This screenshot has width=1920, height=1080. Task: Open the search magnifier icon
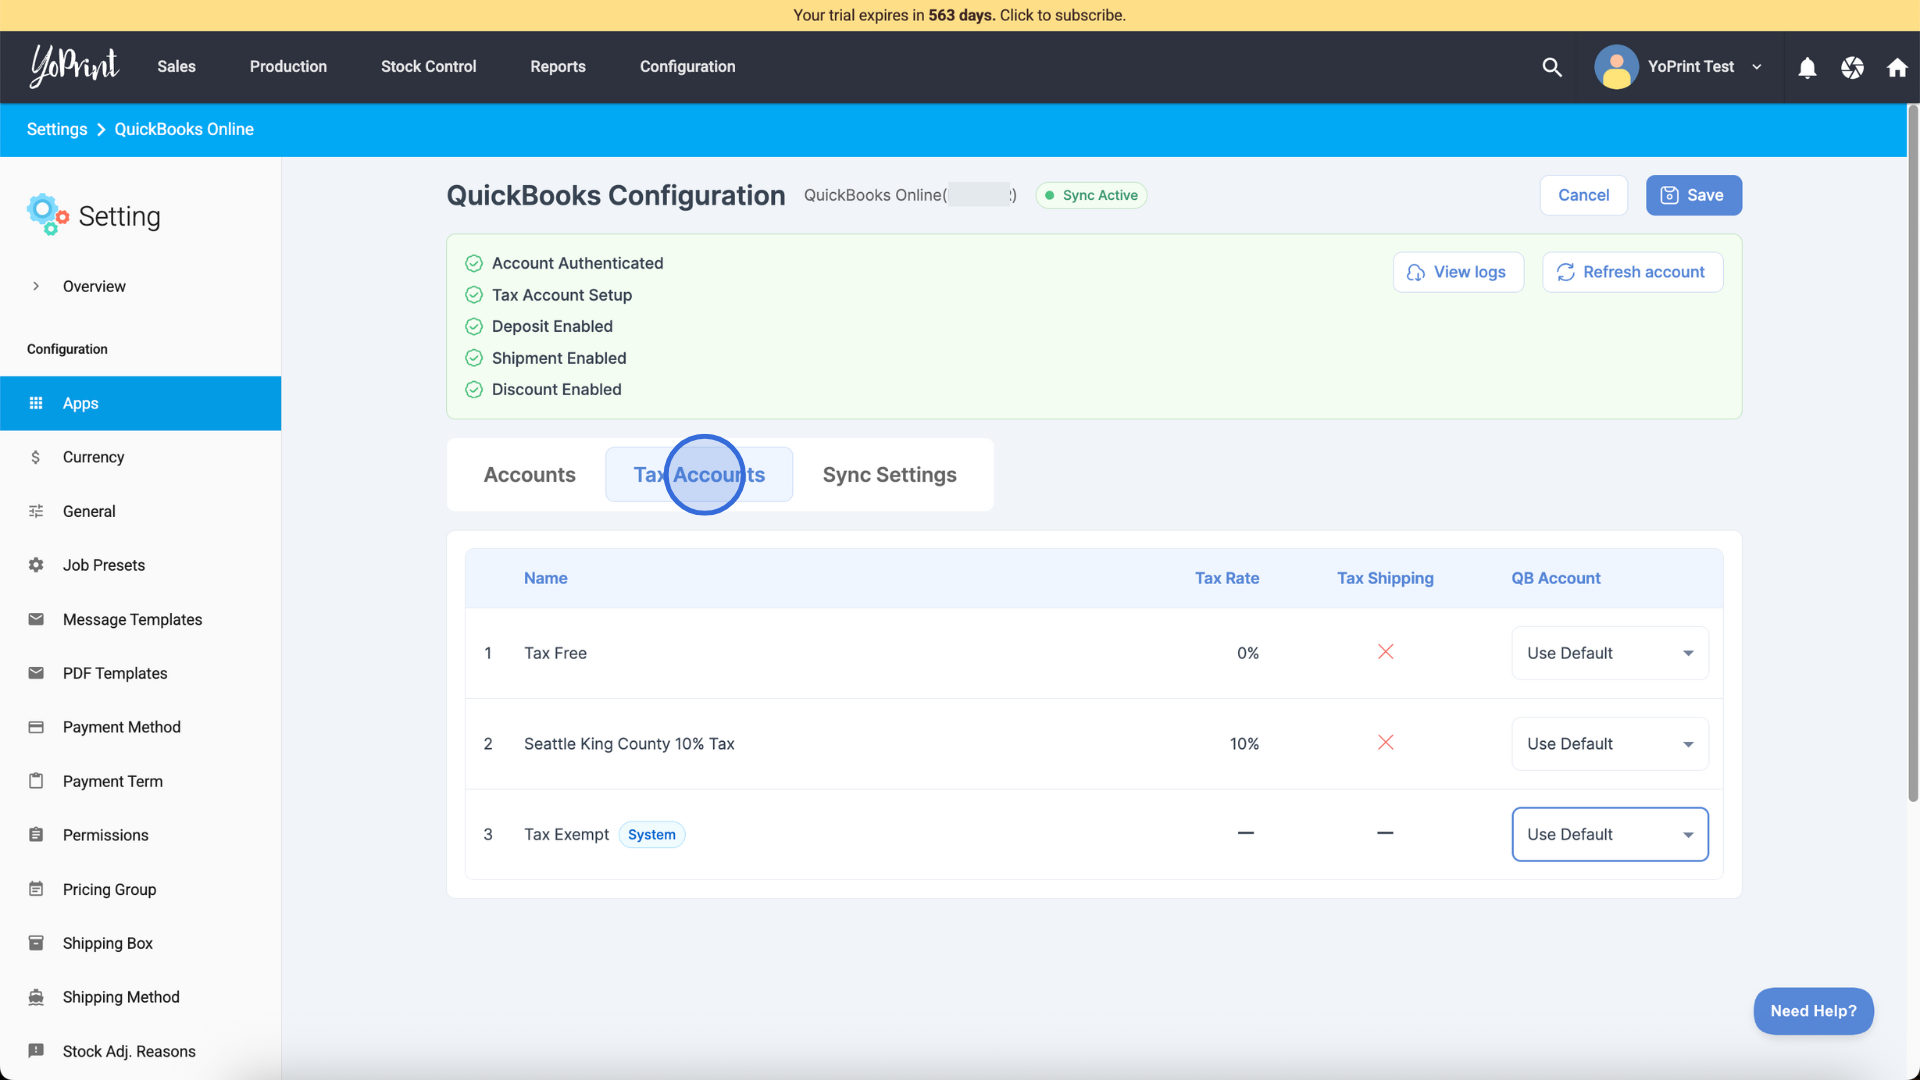pos(1552,67)
